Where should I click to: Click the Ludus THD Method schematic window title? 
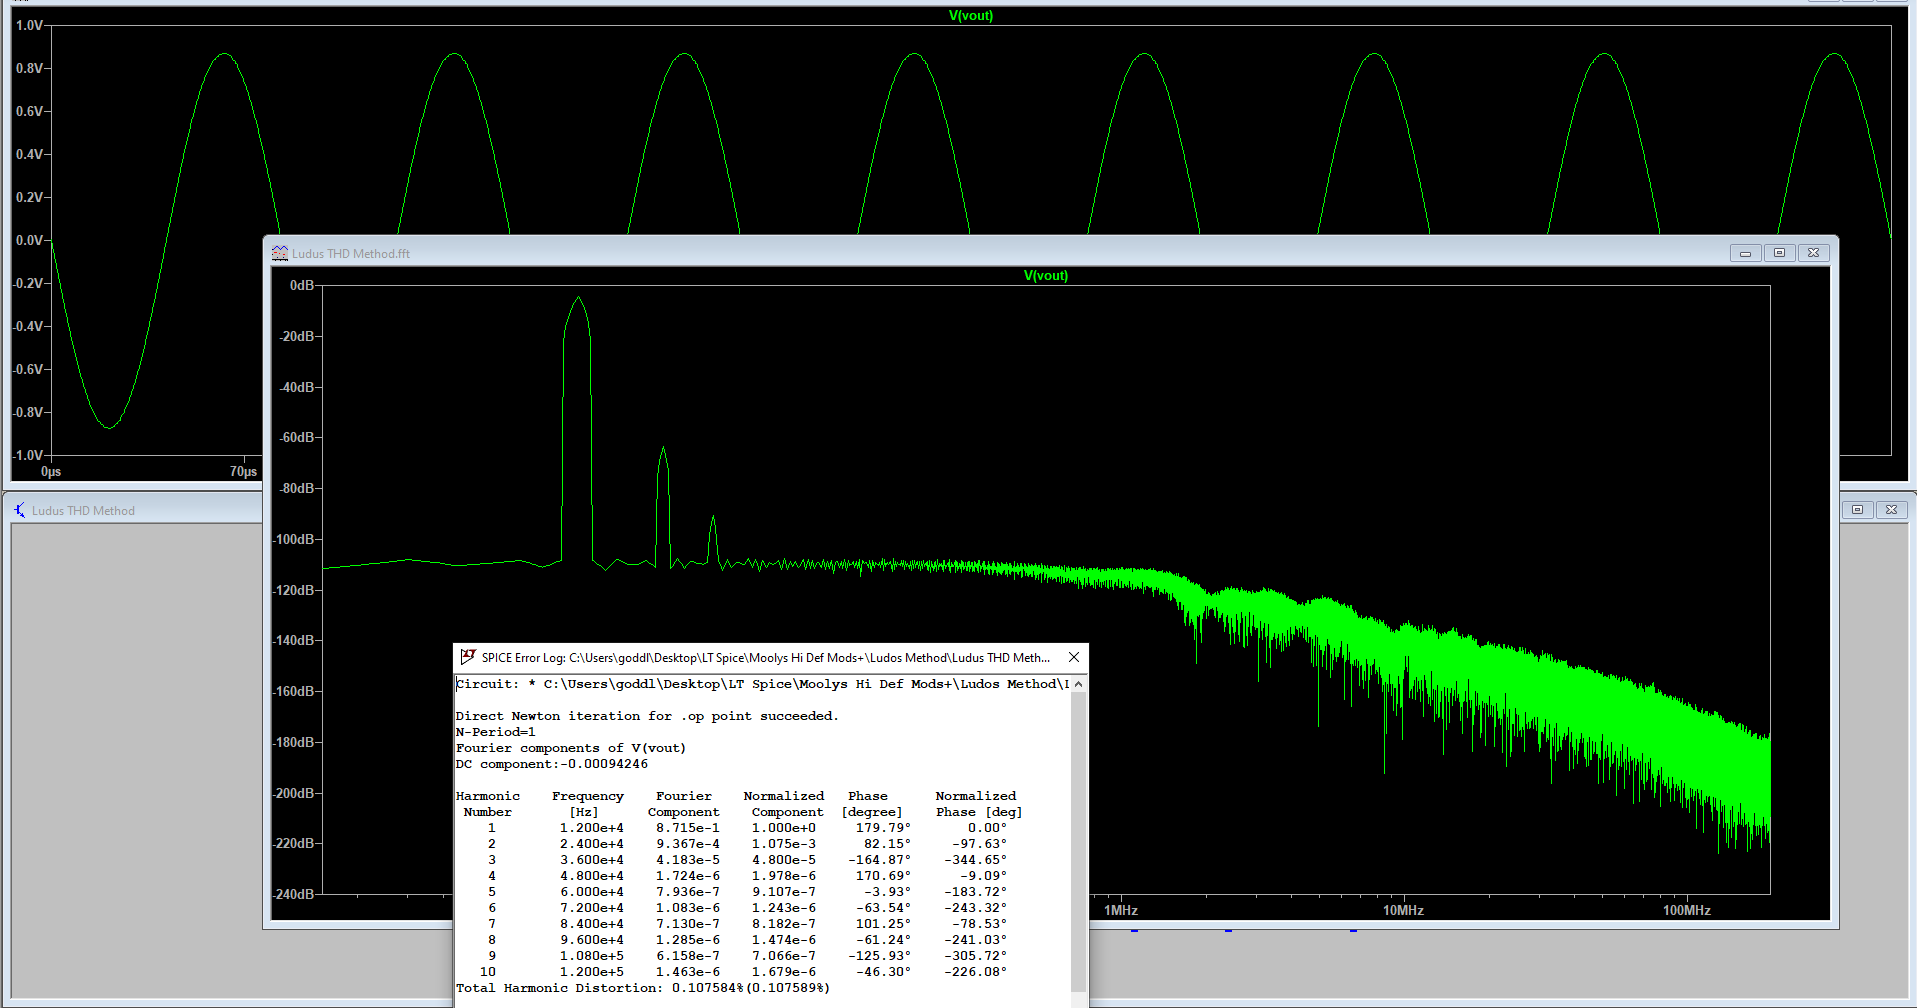coord(83,510)
